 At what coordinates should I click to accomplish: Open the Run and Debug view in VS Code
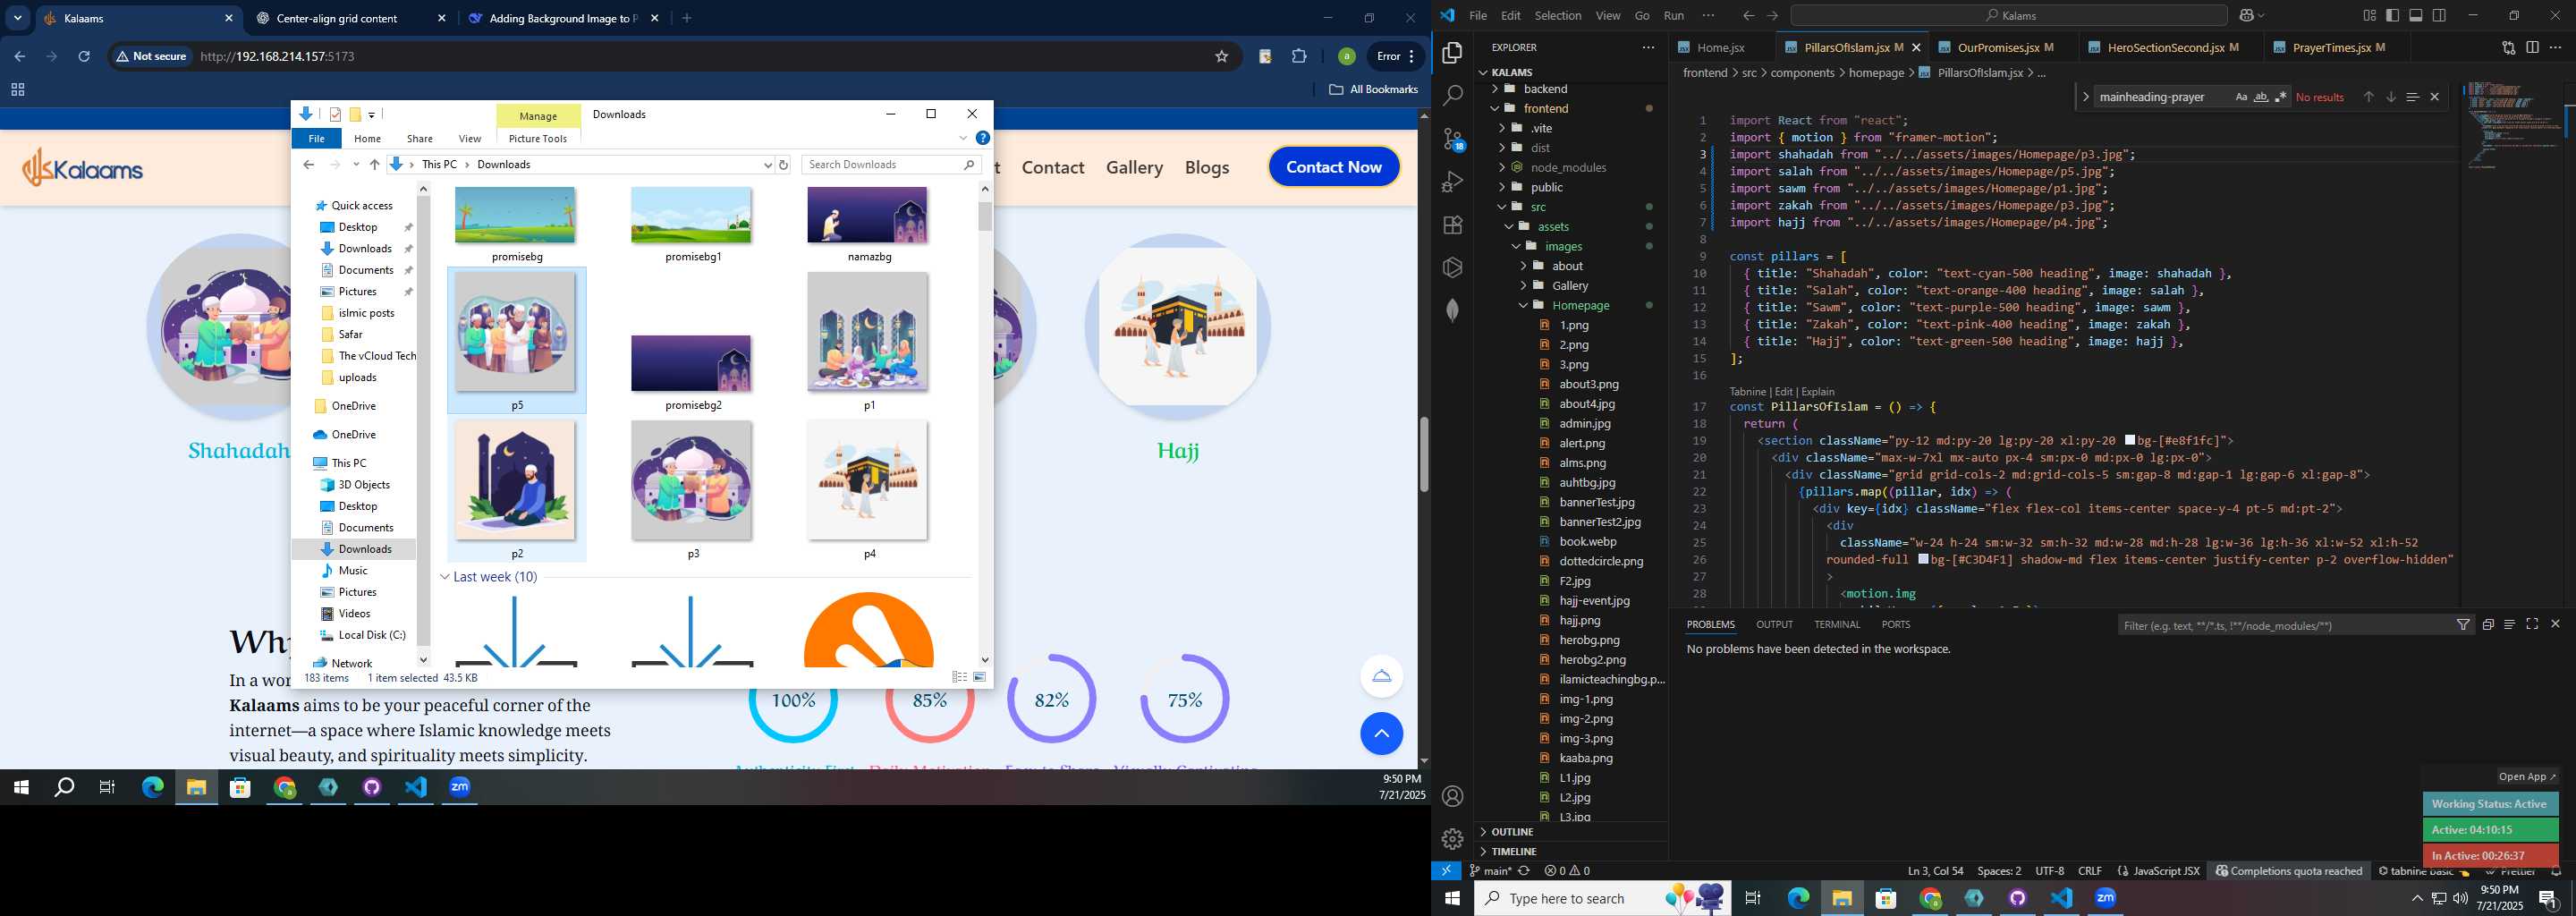pos(1452,182)
